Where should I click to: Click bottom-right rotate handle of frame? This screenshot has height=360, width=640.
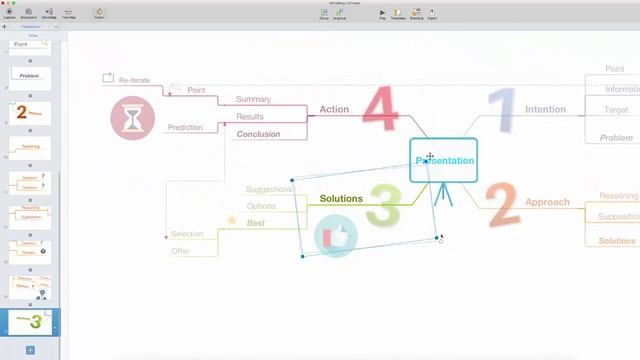pos(437,238)
